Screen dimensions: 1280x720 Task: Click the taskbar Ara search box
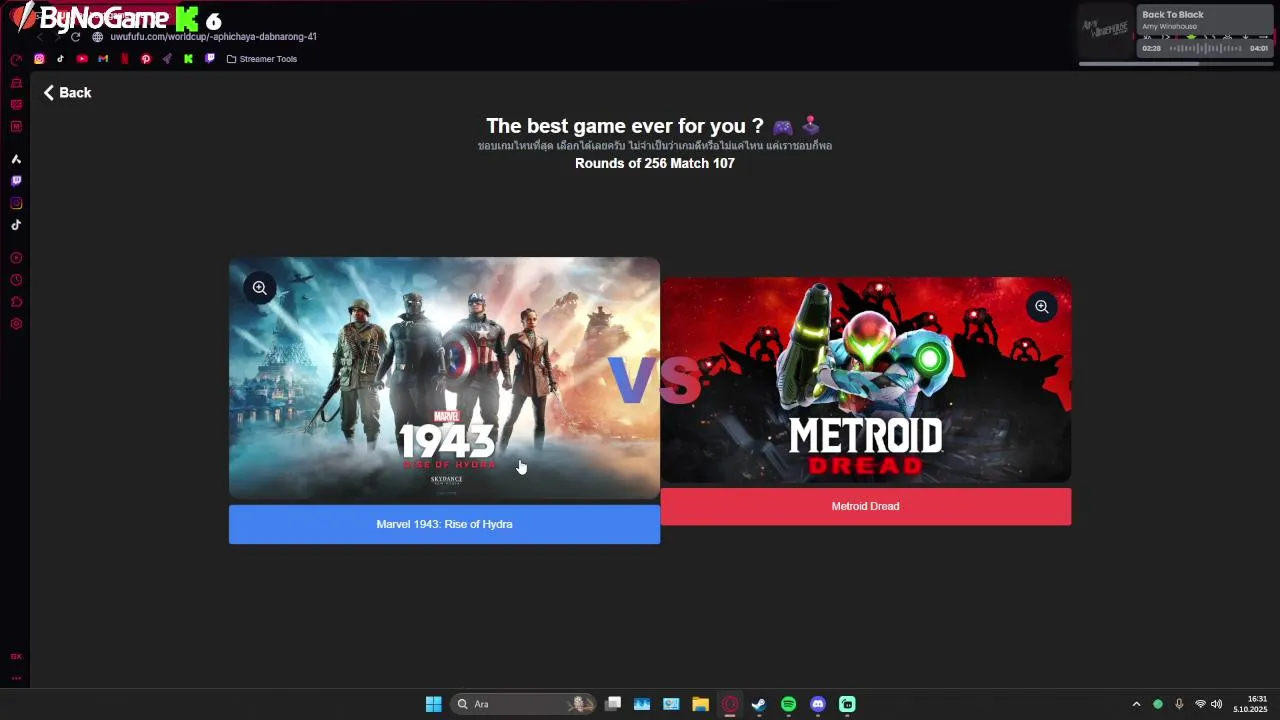pyautogui.click(x=523, y=704)
